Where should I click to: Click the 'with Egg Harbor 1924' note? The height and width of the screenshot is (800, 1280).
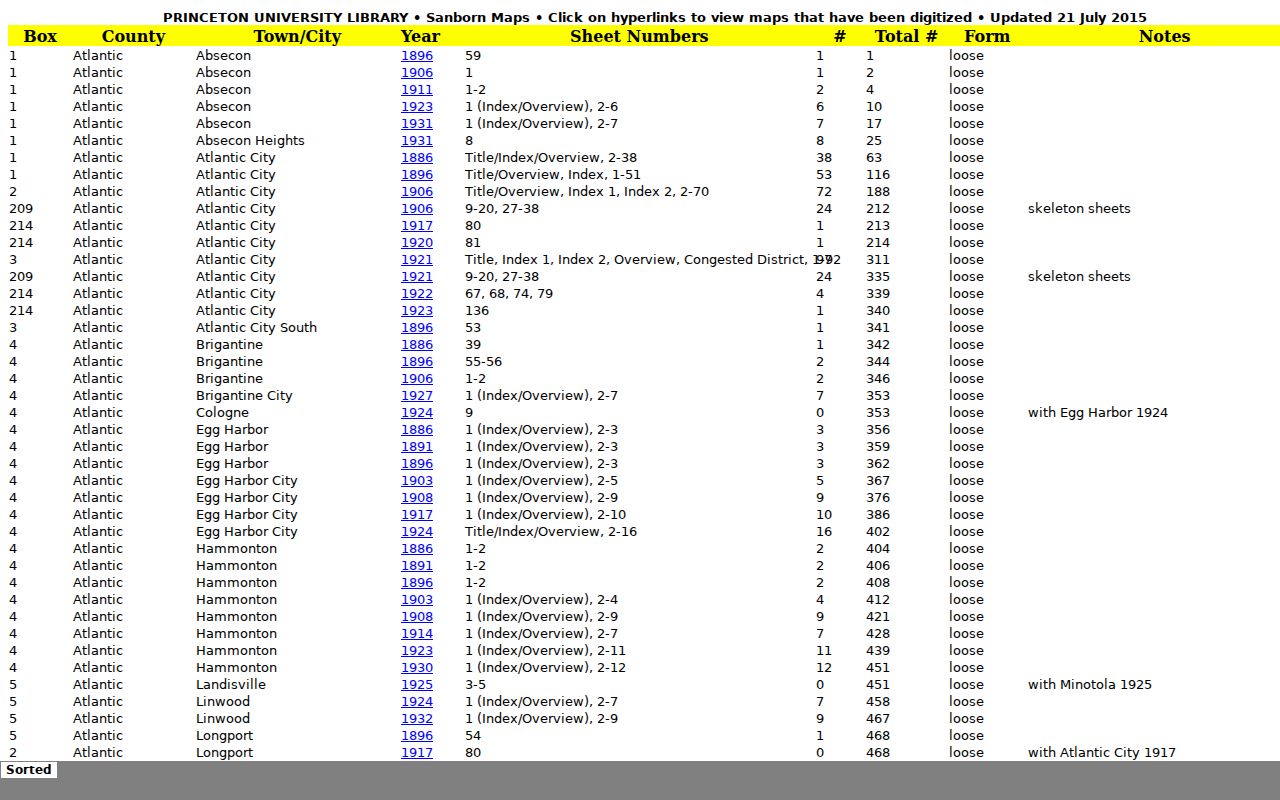pos(1098,413)
